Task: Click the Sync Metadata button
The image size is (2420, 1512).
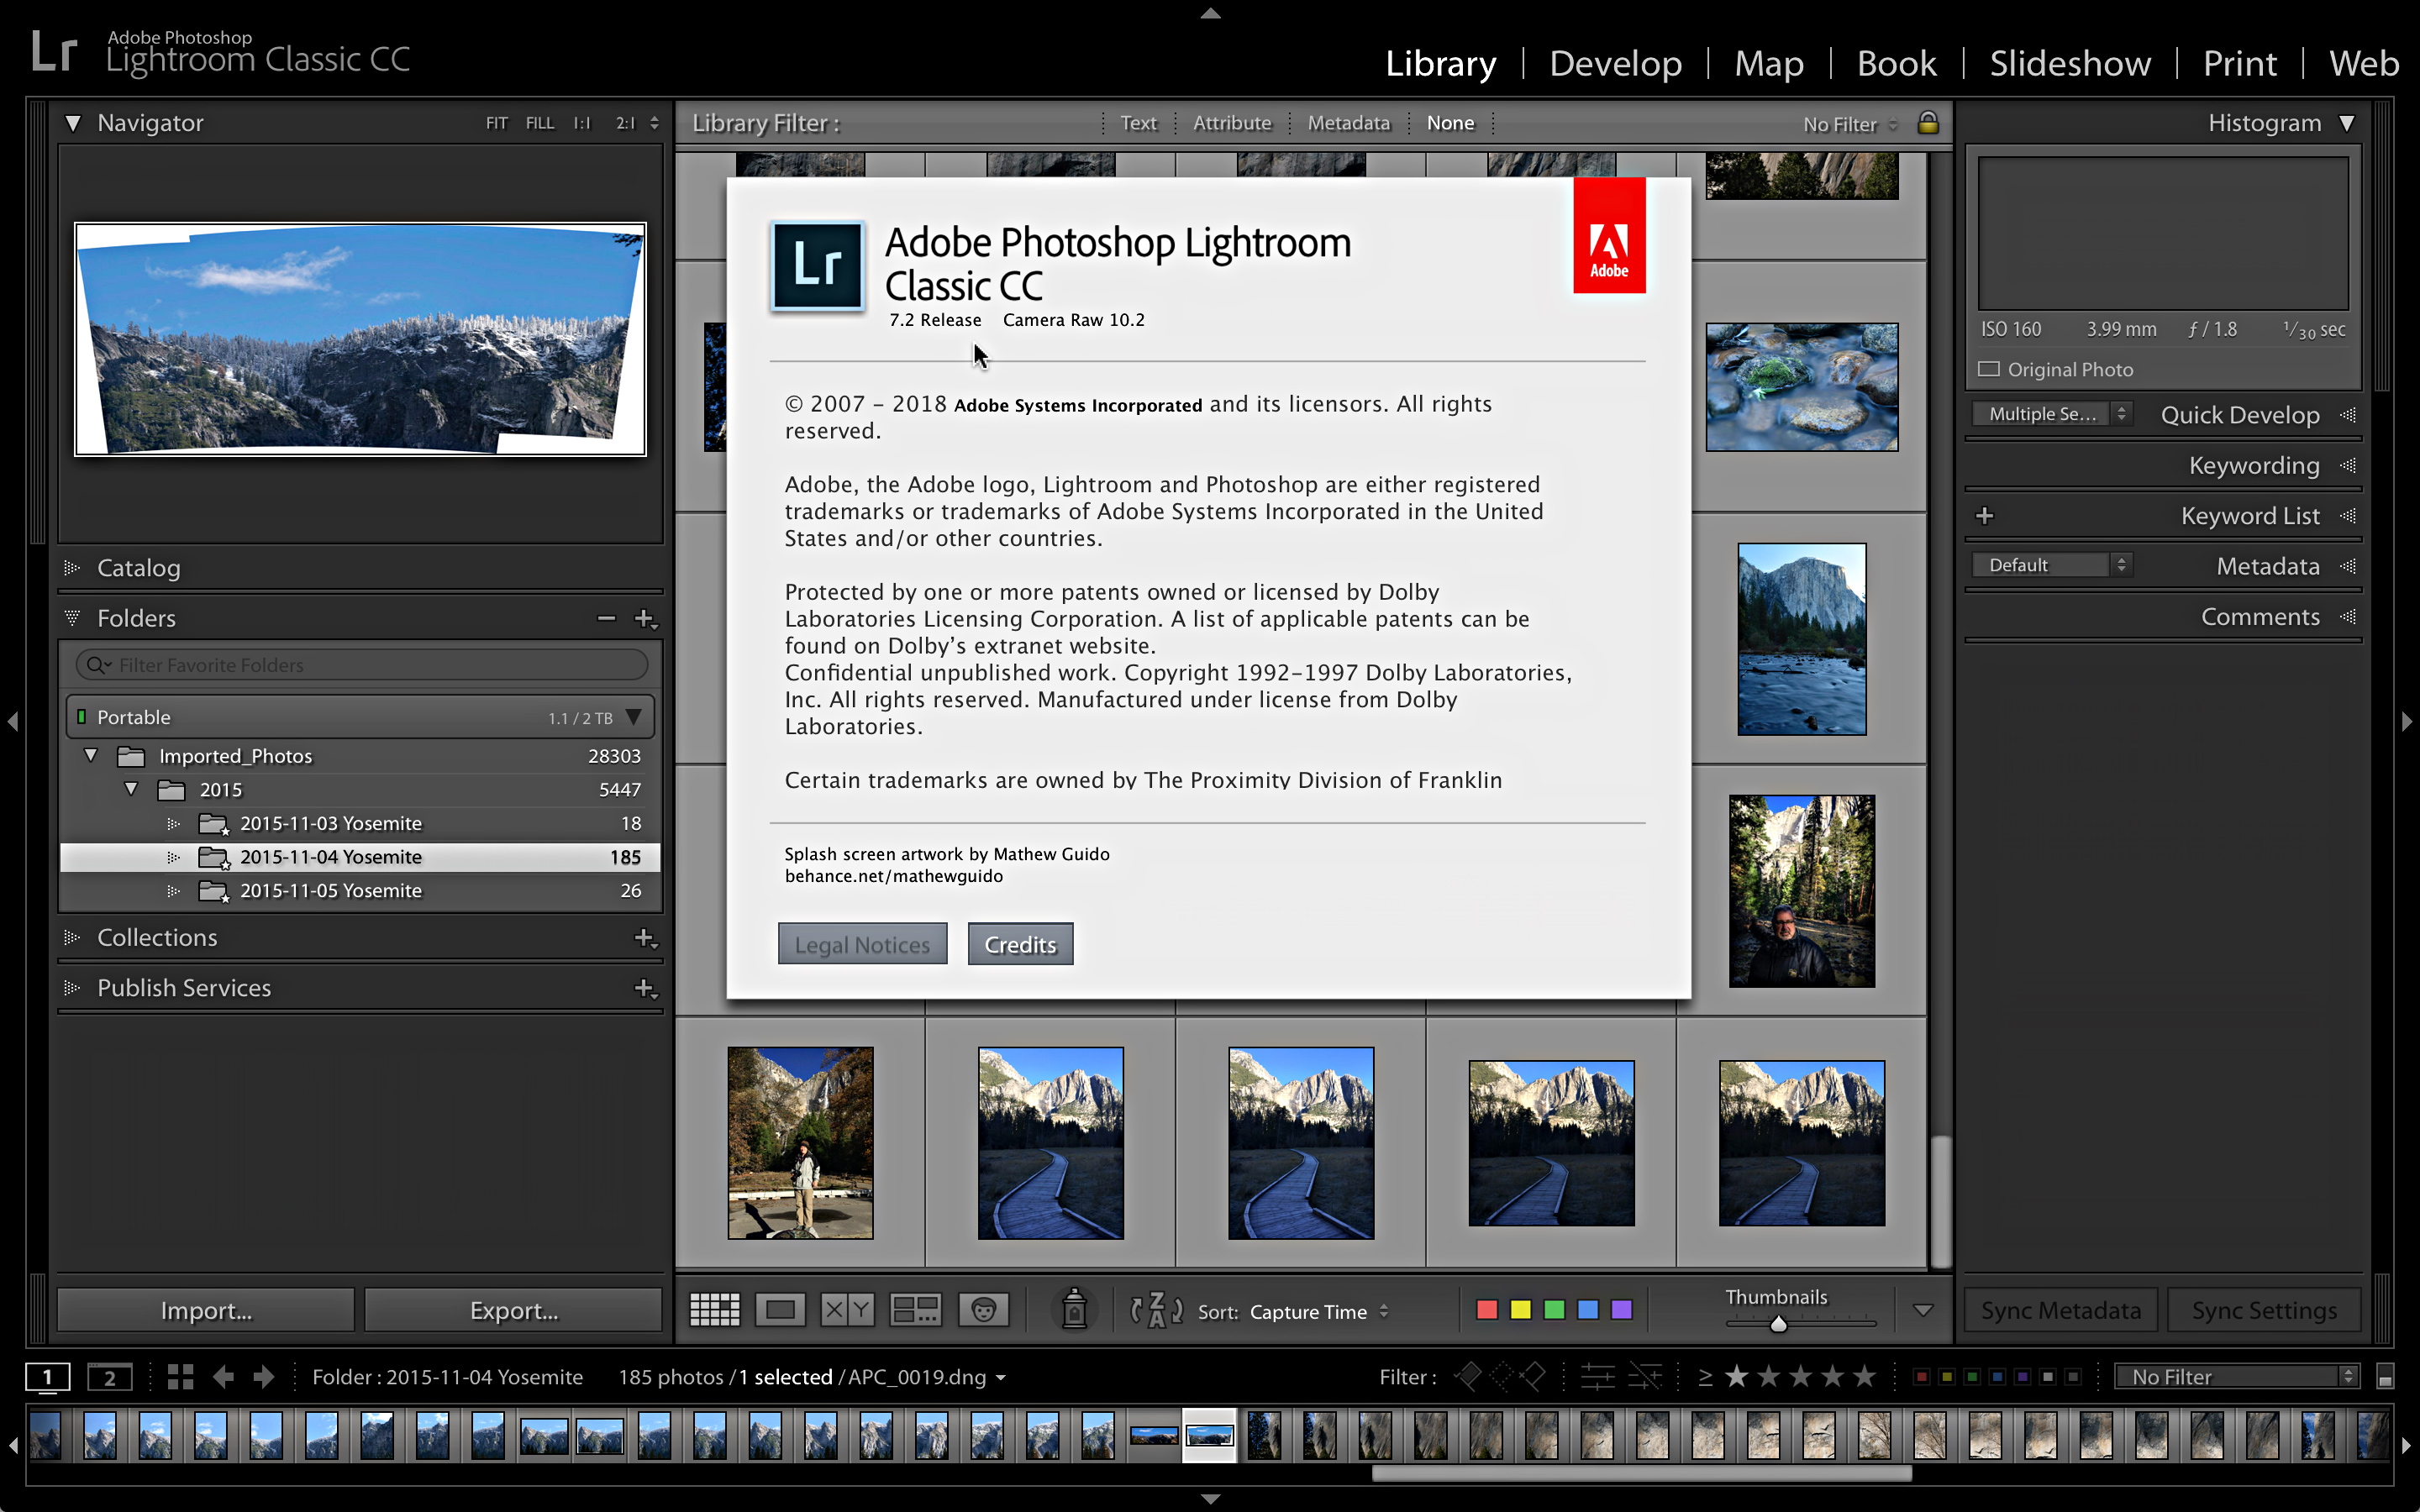Action: point(2065,1310)
